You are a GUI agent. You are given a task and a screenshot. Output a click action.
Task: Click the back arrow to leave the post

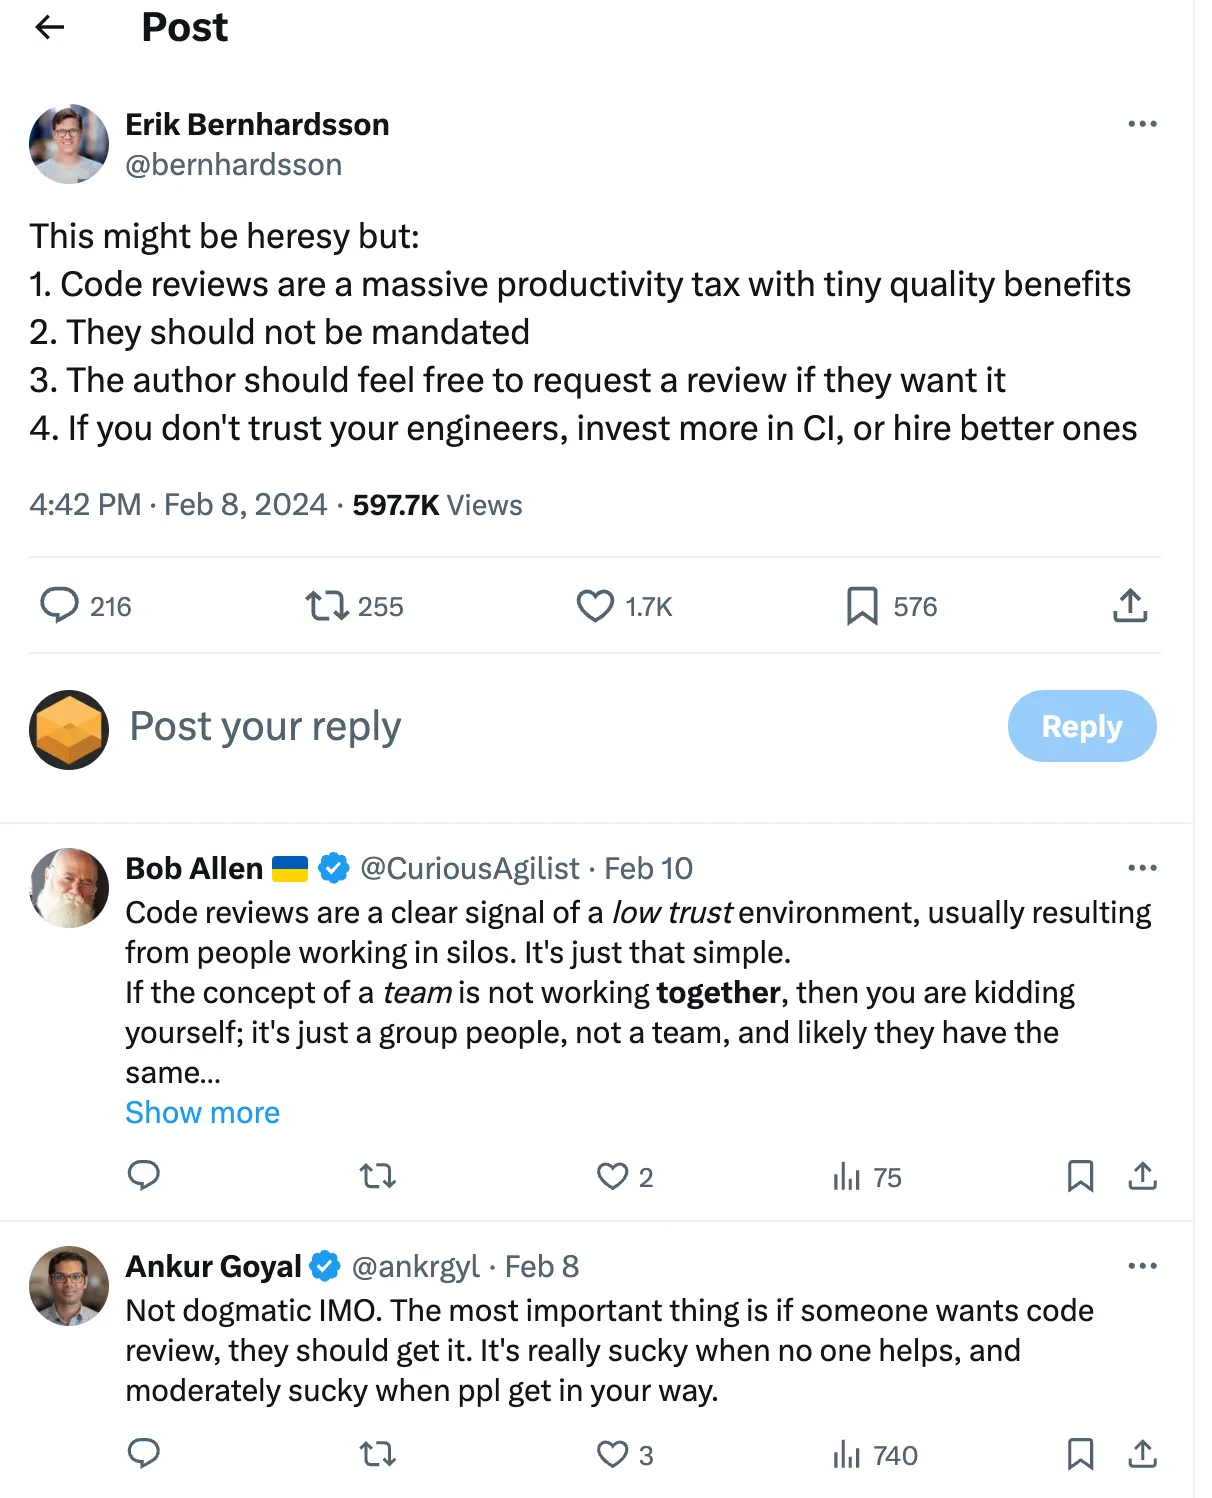pyautogui.click(x=49, y=27)
